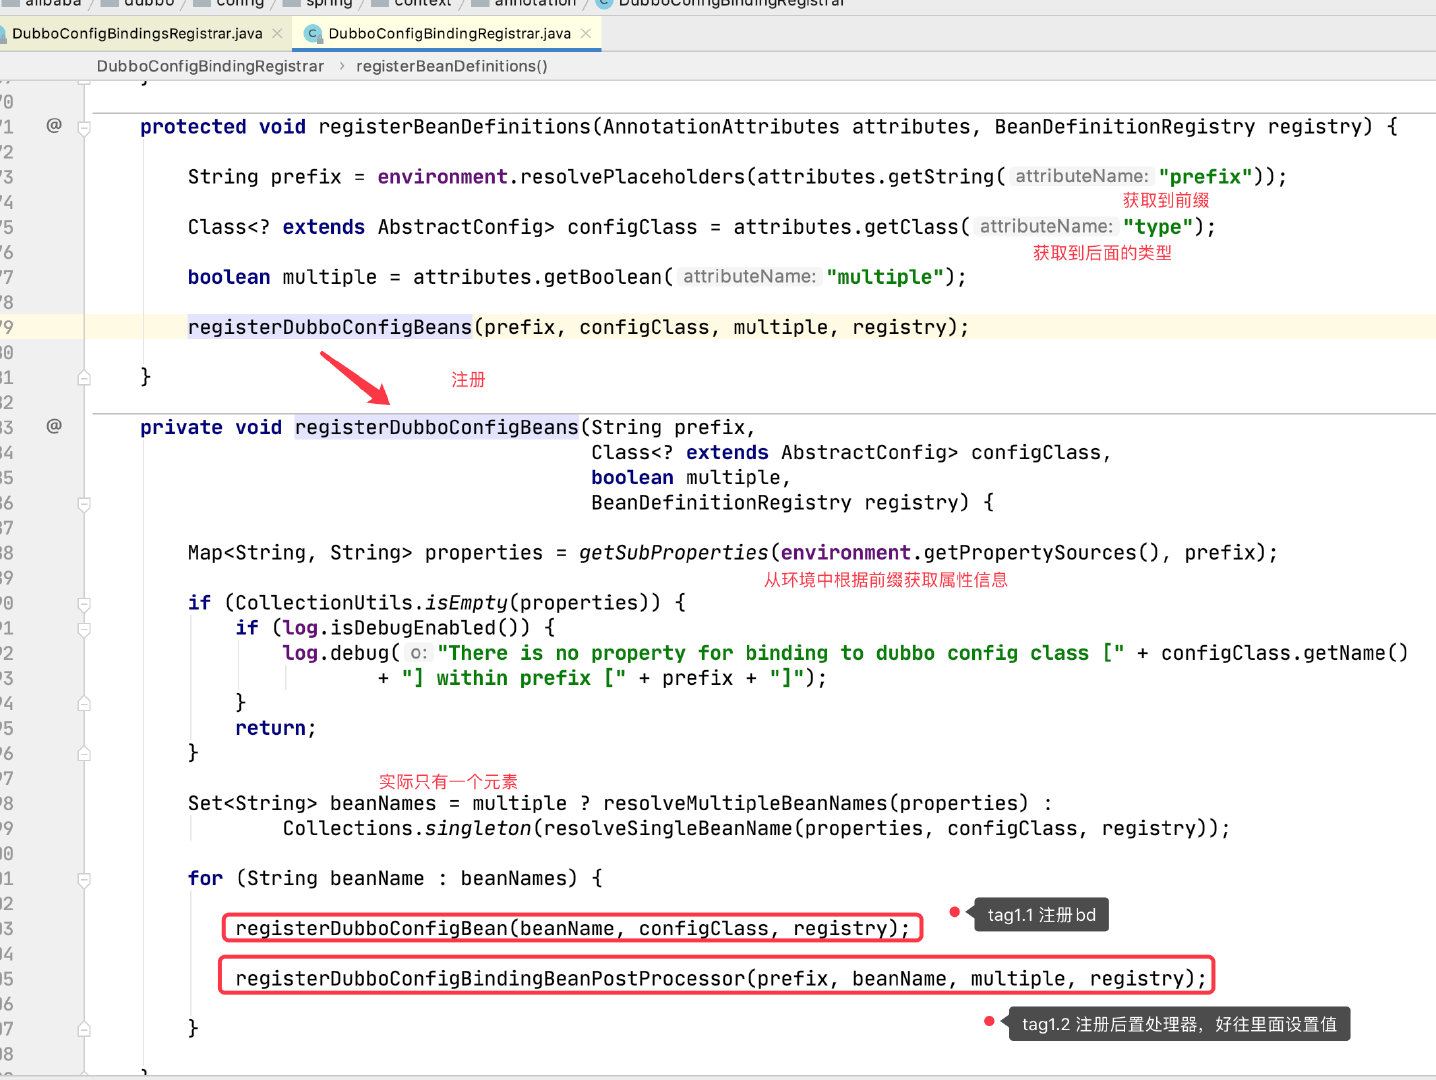Click the @ gutter icon beside registerBeanDefinitions method

[54, 125]
